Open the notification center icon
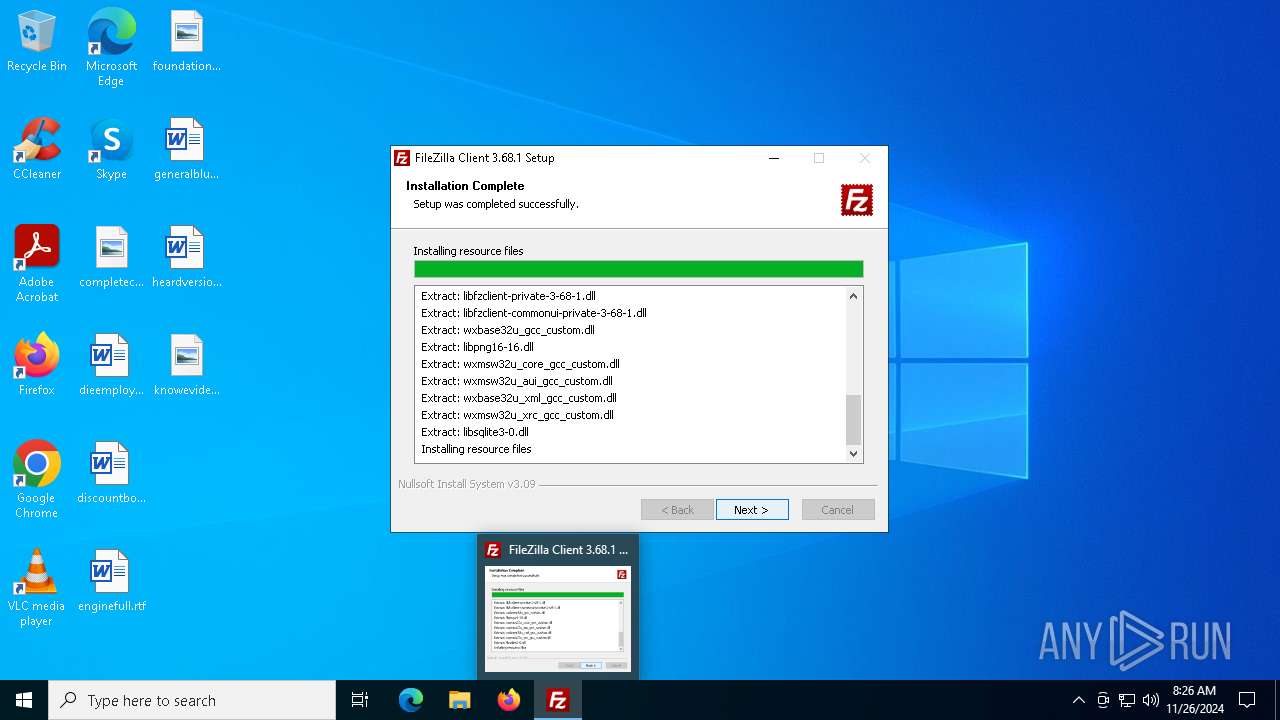The width and height of the screenshot is (1280, 720). (x=1247, y=700)
